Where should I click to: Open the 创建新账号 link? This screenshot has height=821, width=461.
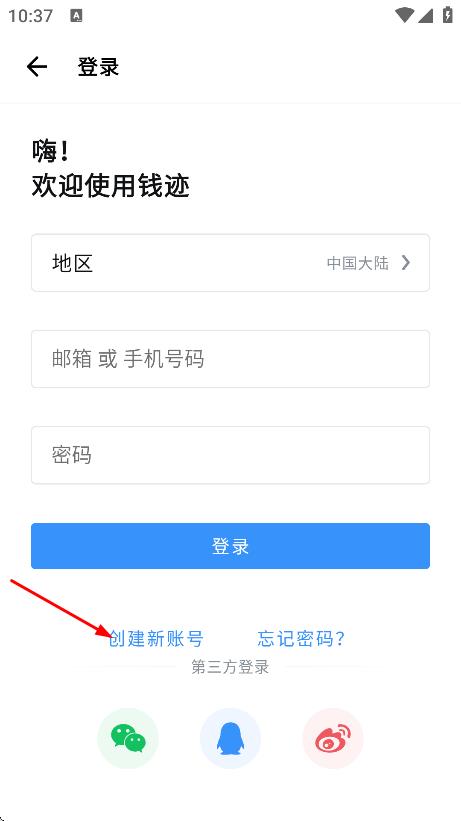[x=156, y=639]
